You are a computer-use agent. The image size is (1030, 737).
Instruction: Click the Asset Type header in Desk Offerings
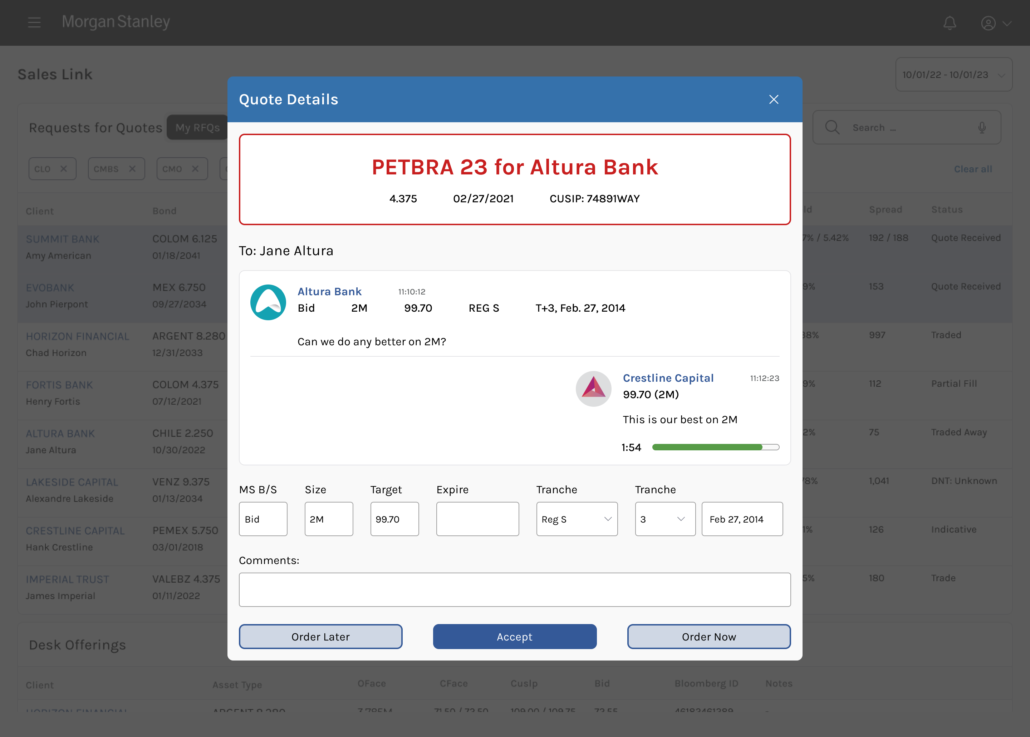237,685
